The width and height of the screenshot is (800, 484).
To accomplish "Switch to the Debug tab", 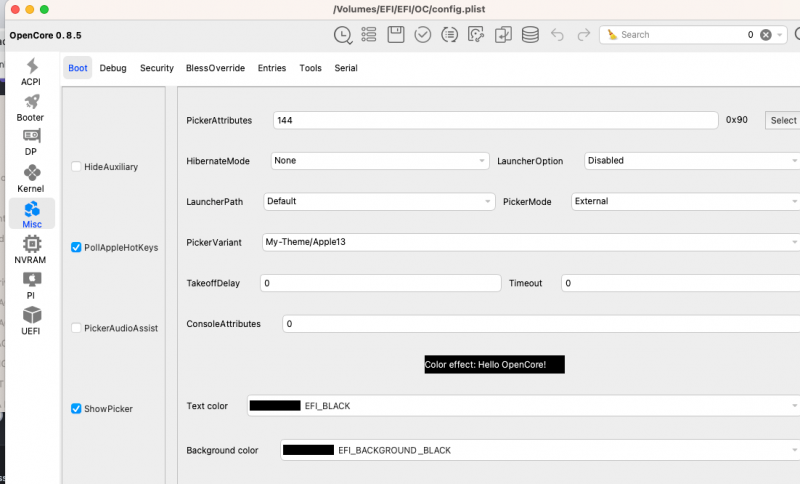I will pos(113,68).
